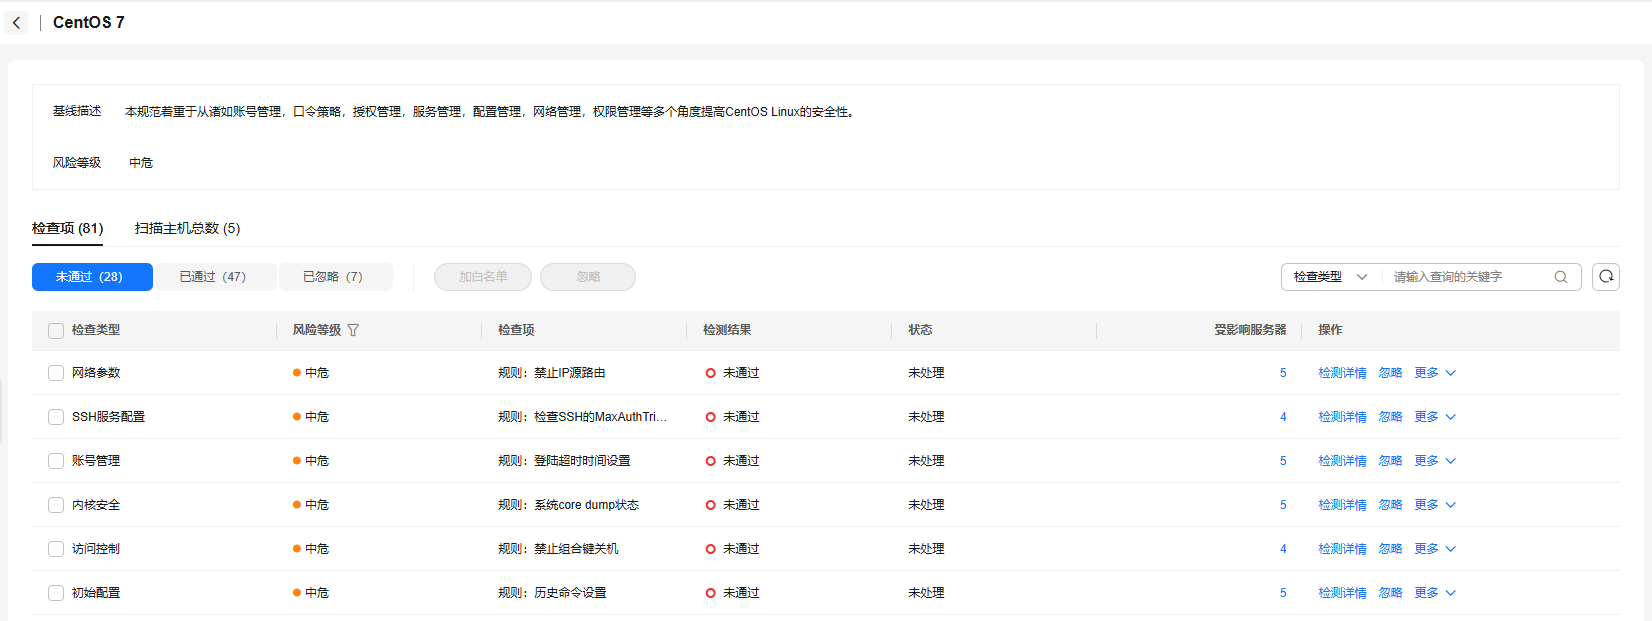Screen dimensions: 1652x621
Task: Open affected server count 4 for SSH服务配置
Action: click(x=1283, y=417)
